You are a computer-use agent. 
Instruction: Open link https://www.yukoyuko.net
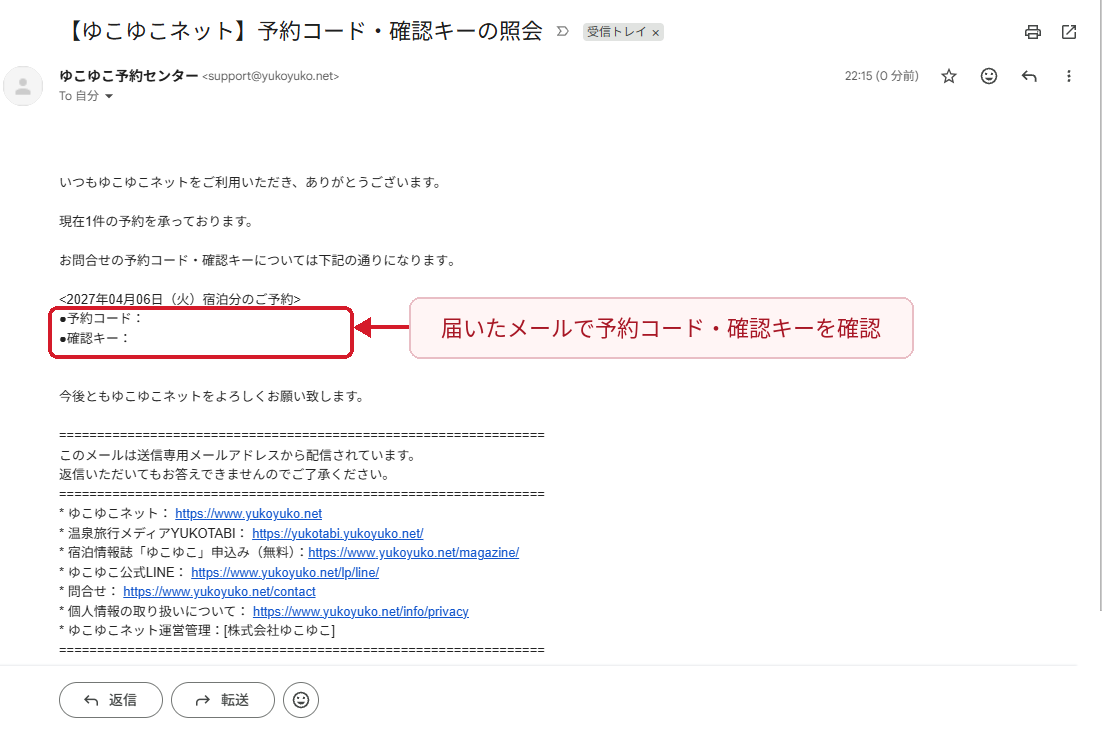[x=248, y=514]
